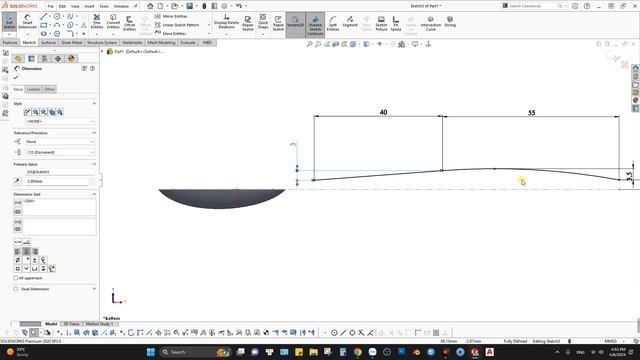
Task: Switch to the Evaluate ribbon tab
Action: pos(188,42)
